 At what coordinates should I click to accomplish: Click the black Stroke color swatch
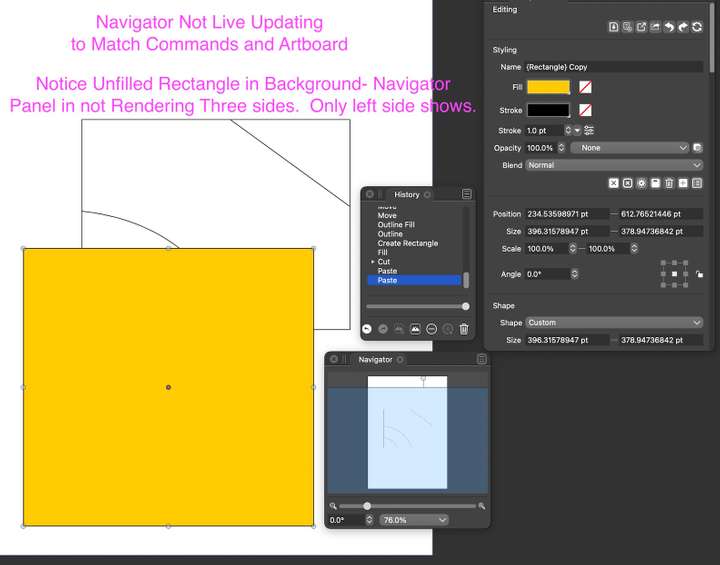tap(548, 110)
